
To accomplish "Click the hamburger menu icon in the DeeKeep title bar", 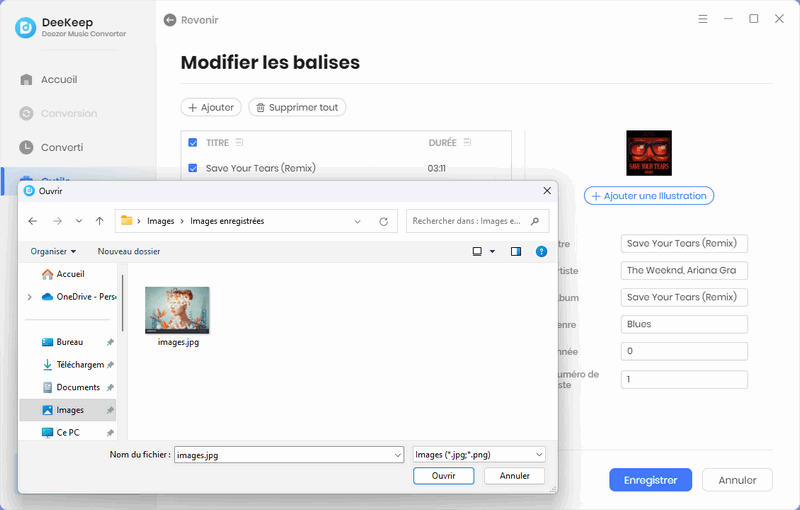I will pos(703,19).
